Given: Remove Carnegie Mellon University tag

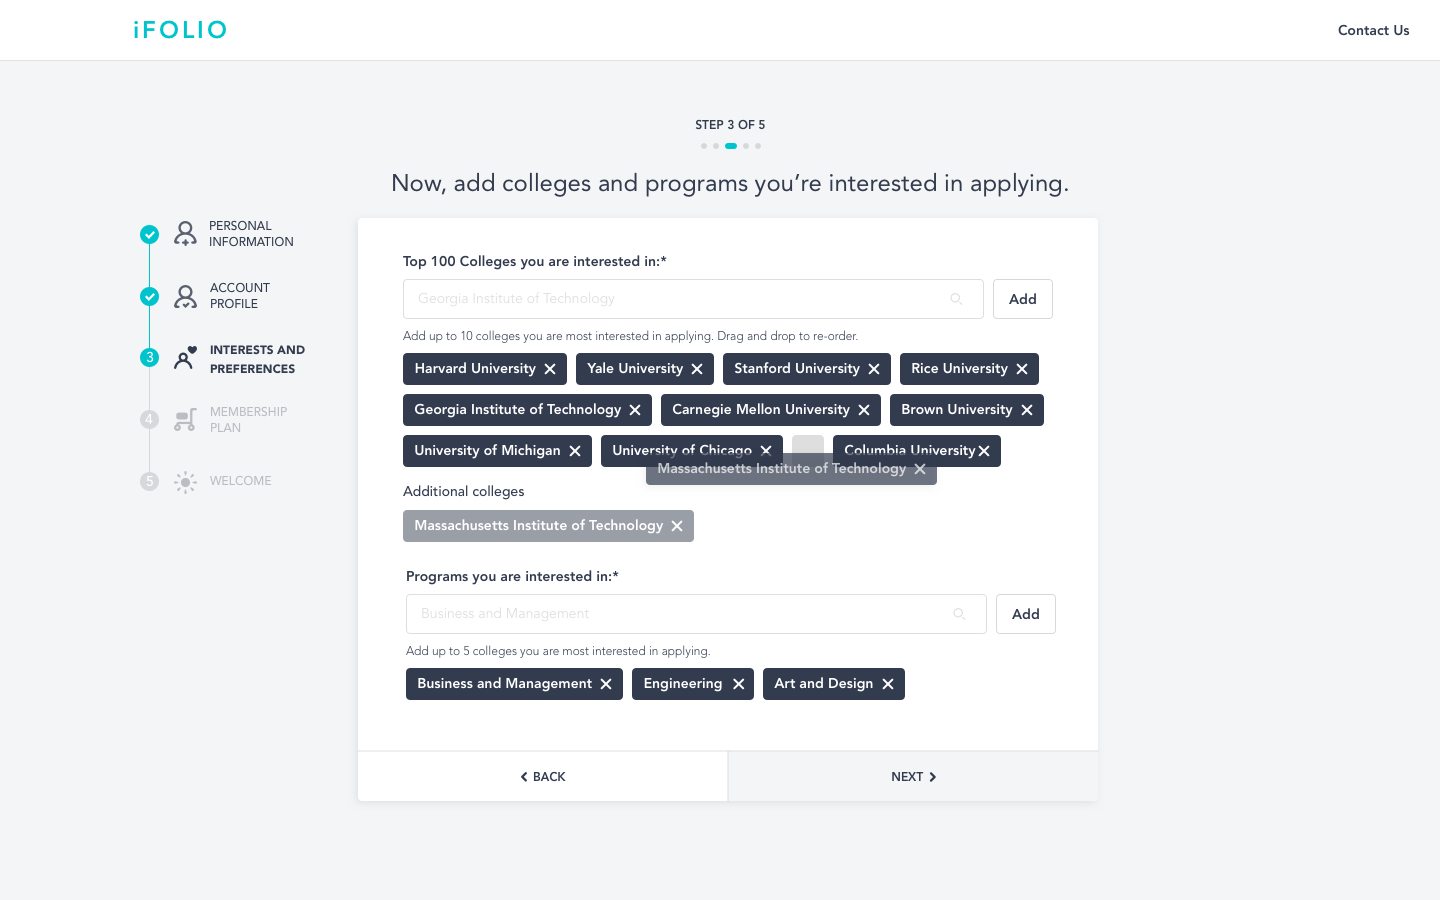Looking at the screenshot, I should point(864,410).
